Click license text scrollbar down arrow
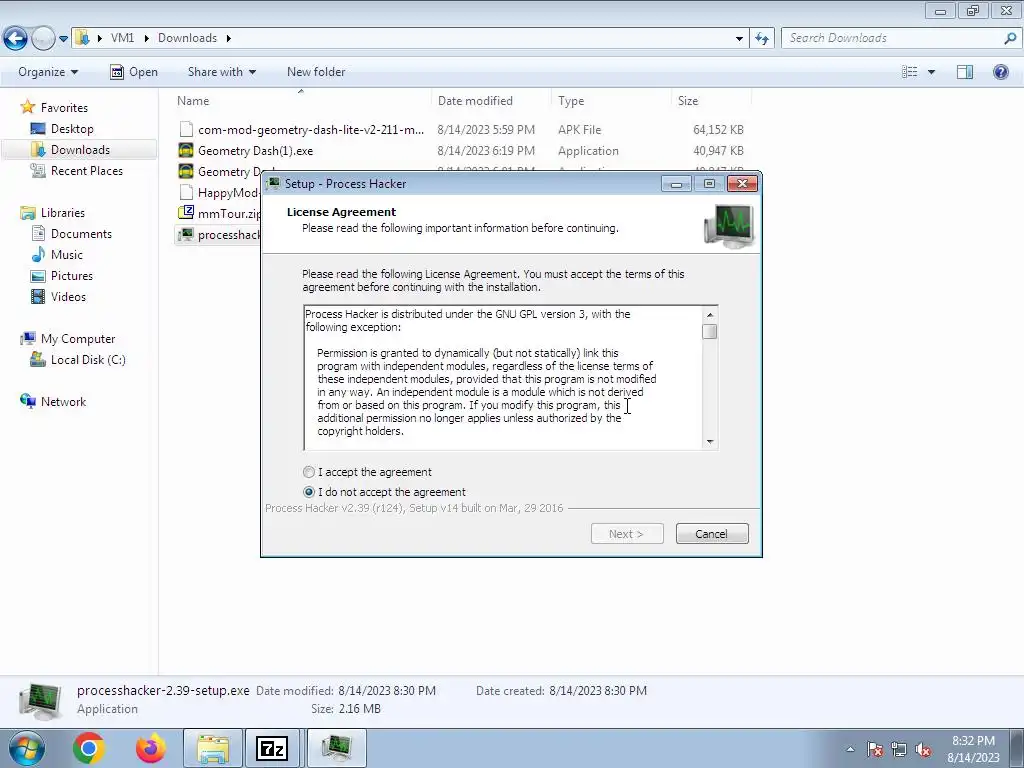 [x=710, y=442]
